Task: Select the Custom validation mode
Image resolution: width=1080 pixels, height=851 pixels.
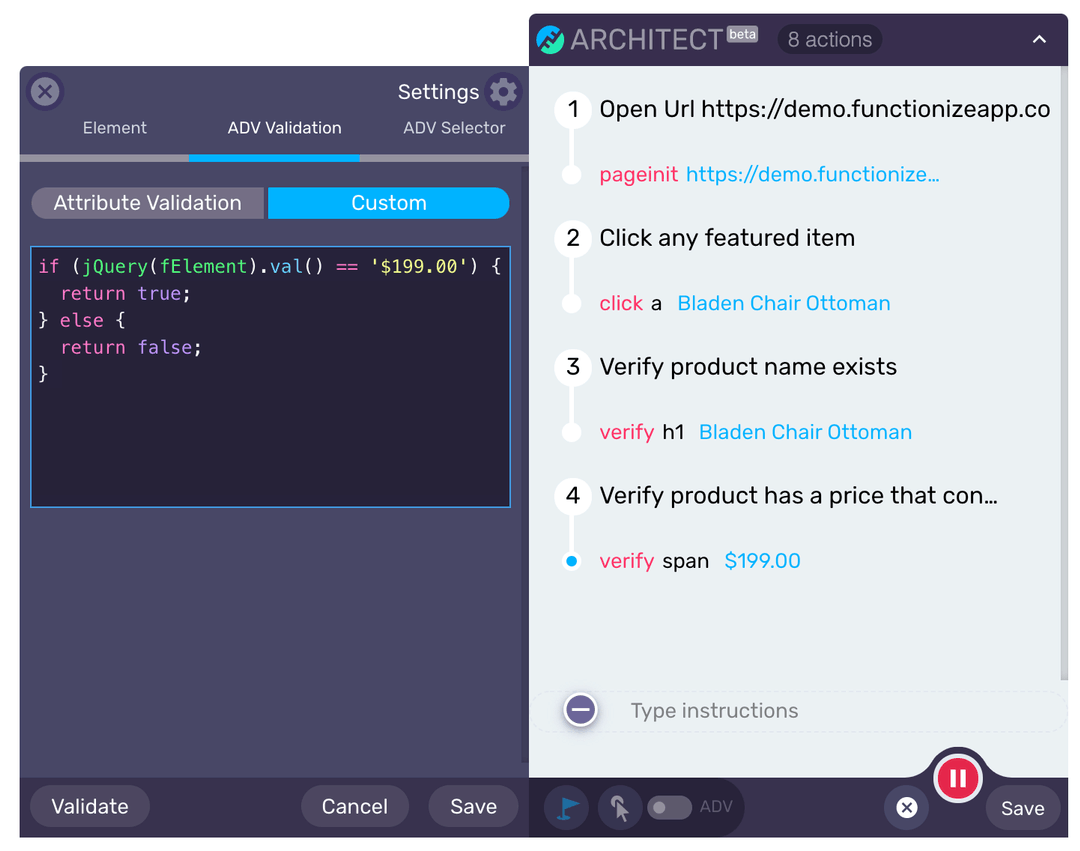Action: [x=388, y=202]
